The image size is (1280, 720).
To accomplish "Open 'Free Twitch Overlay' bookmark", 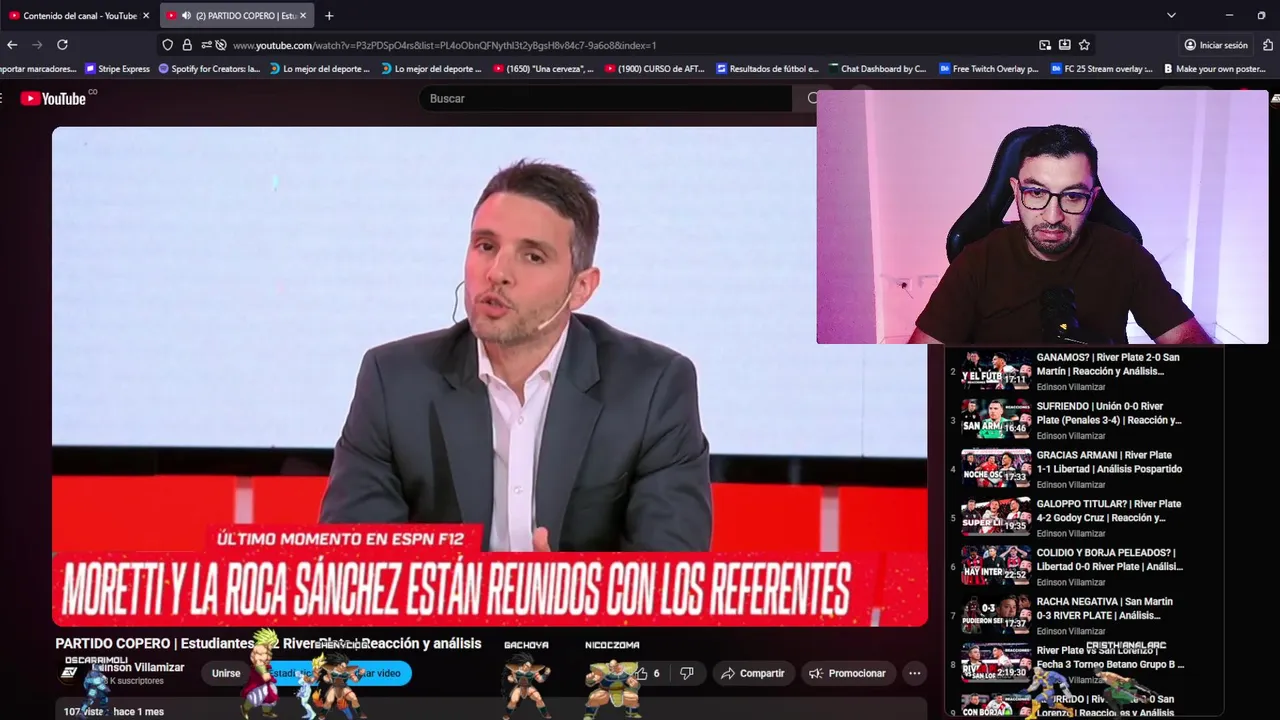I will (x=989, y=69).
